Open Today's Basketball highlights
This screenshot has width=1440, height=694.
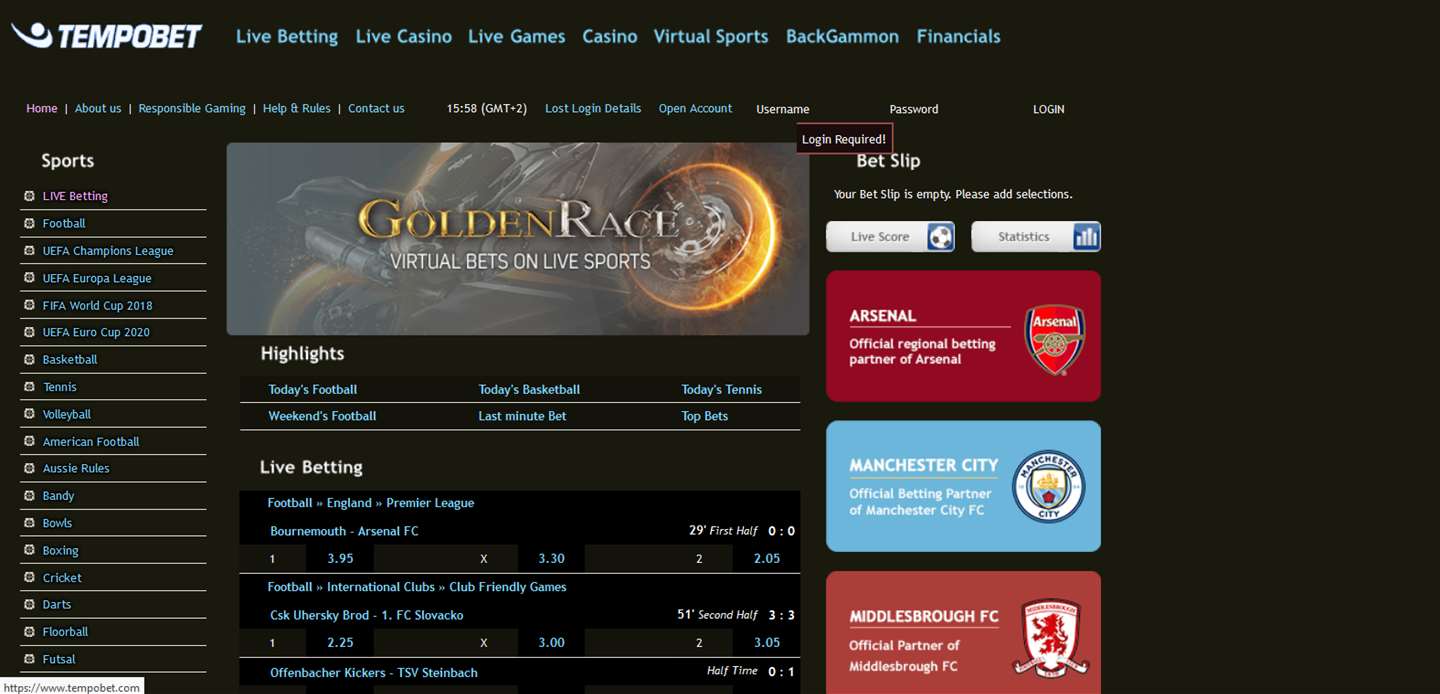pyautogui.click(x=529, y=389)
